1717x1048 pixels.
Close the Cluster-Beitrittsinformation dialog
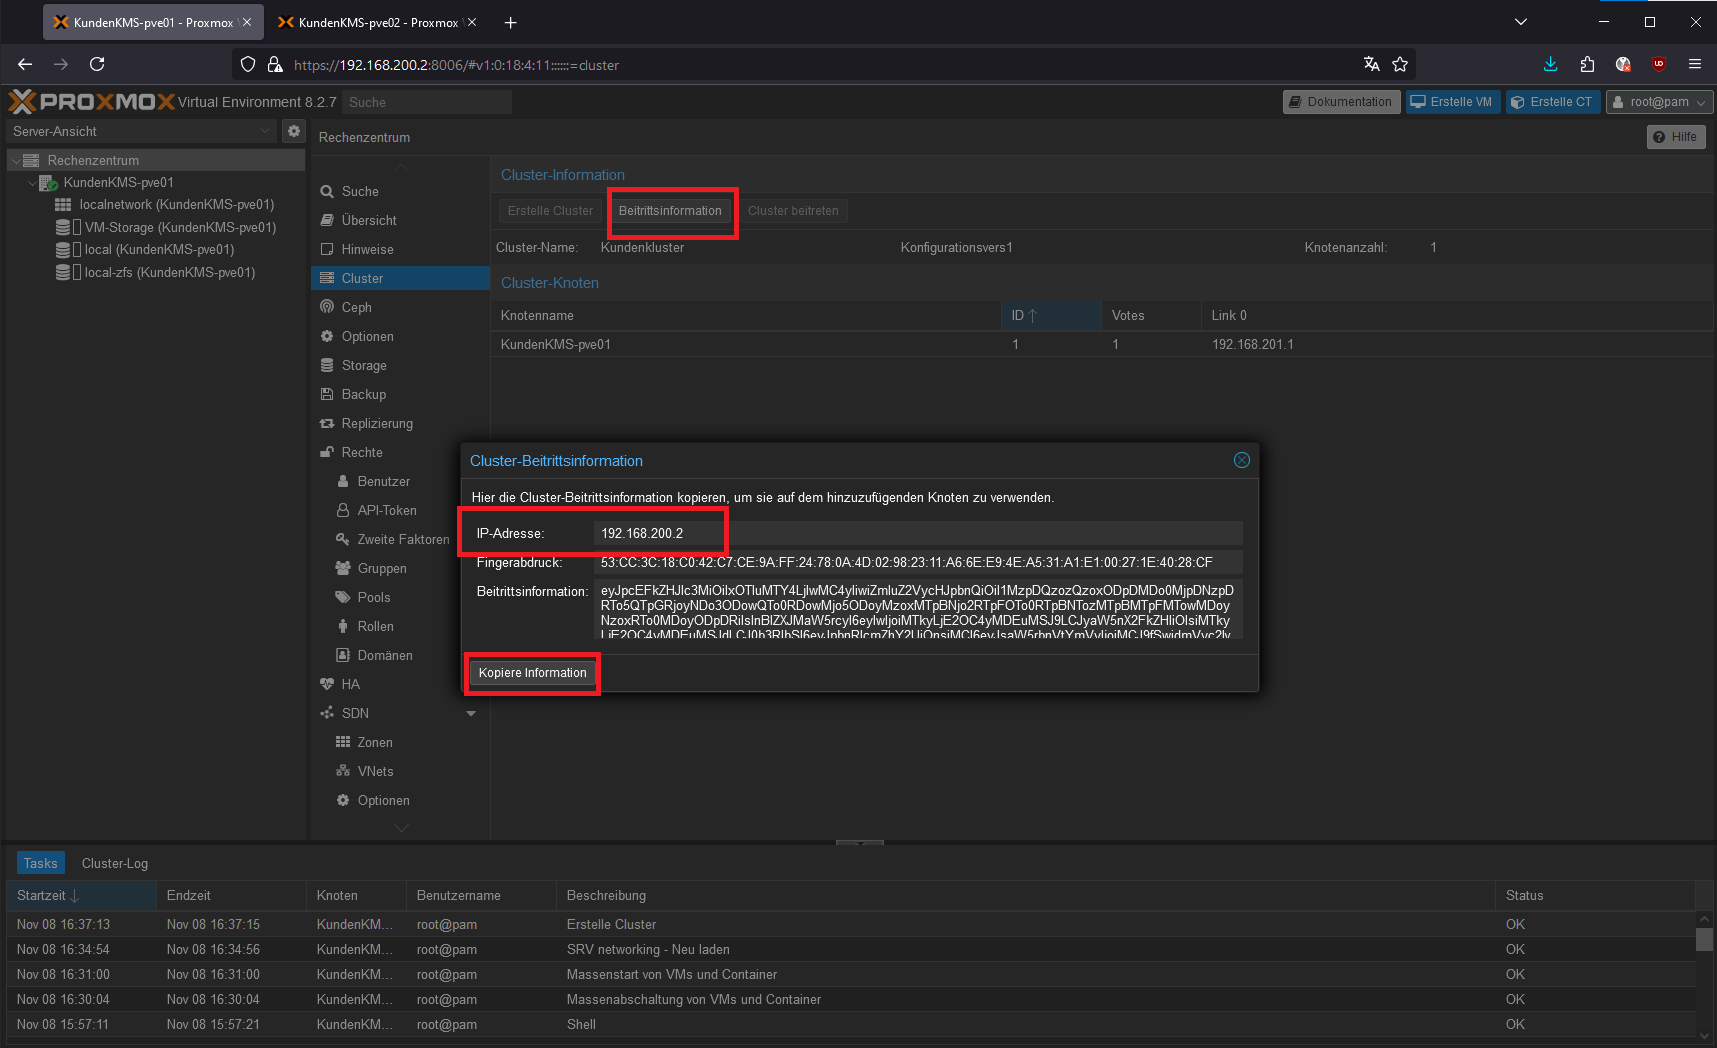[x=1241, y=460]
